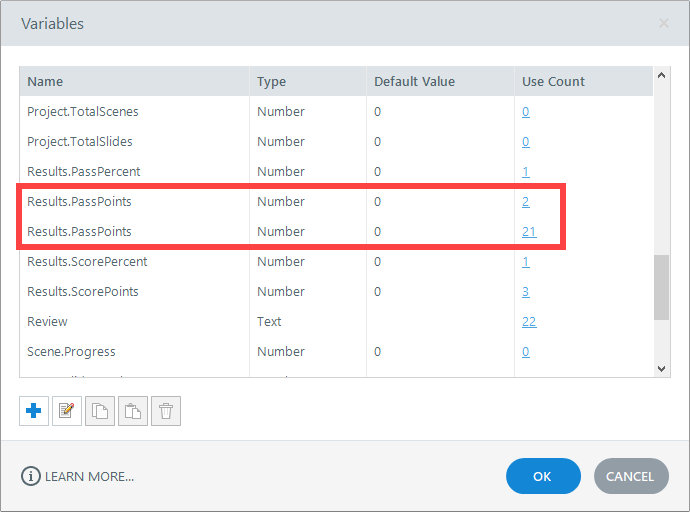Open use count 3 for Results.ScorePoints
This screenshot has width=690, height=512.
pos(526,292)
